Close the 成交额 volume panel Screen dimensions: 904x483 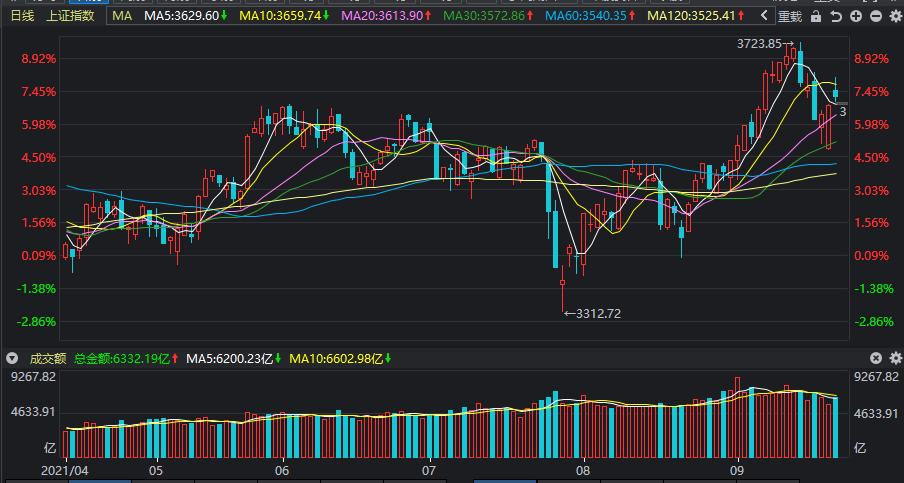pyautogui.click(x=876, y=358)
